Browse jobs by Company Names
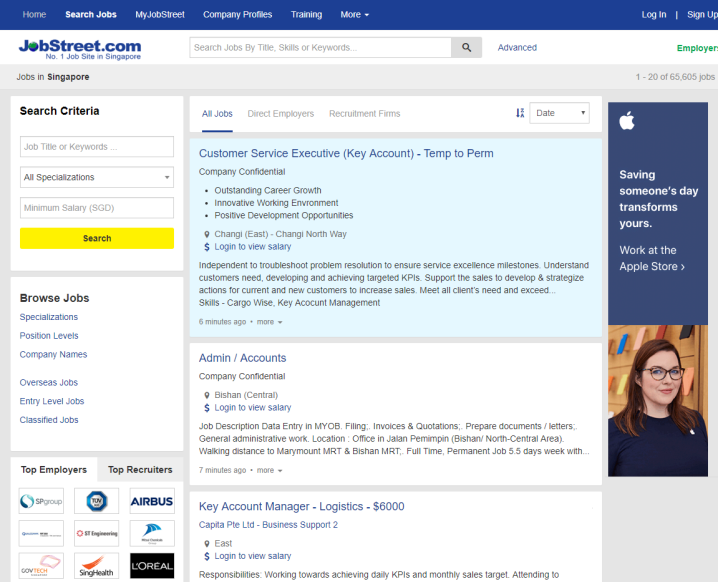The height and width of the screenshot is (582, 718). click(53, 354)
